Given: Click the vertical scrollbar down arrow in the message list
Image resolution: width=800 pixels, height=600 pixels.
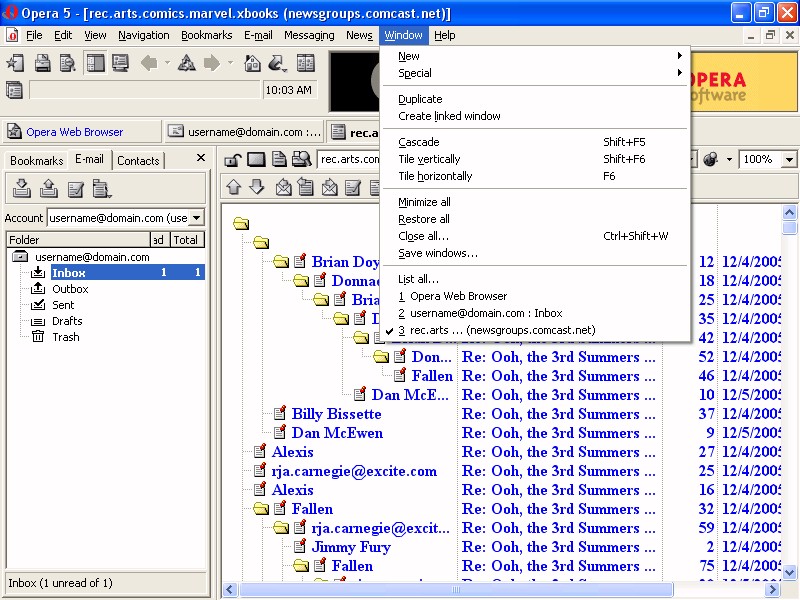Looking at the screenshot, I should click(789, 571).
